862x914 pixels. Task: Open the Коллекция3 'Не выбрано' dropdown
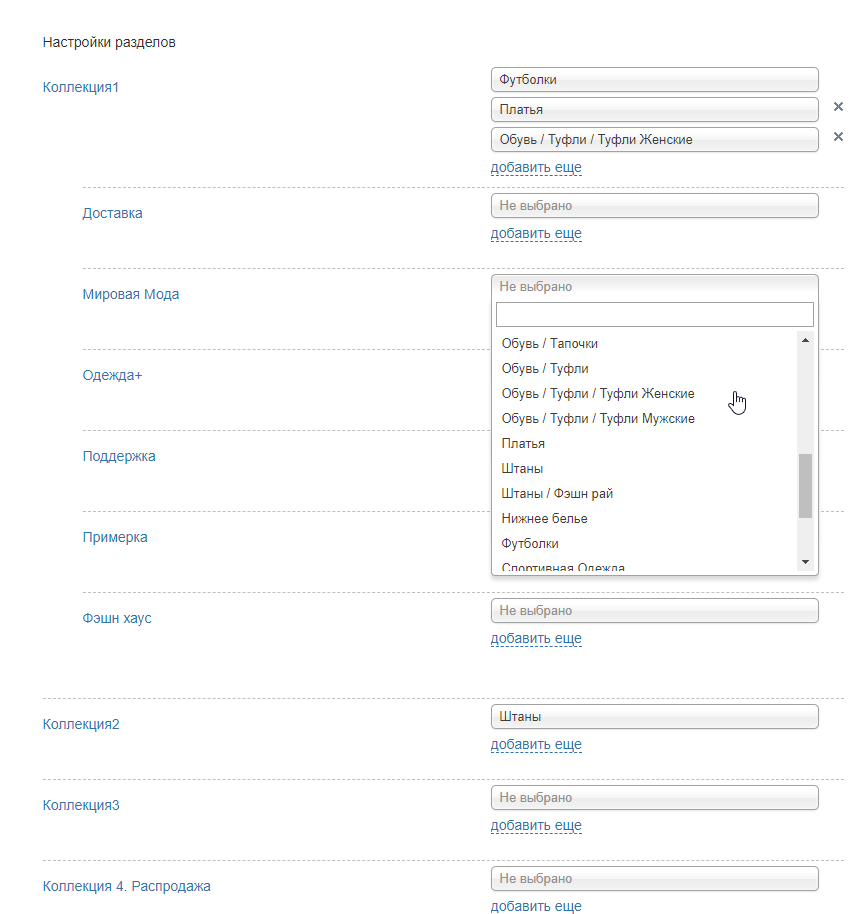tap(654, 798)
